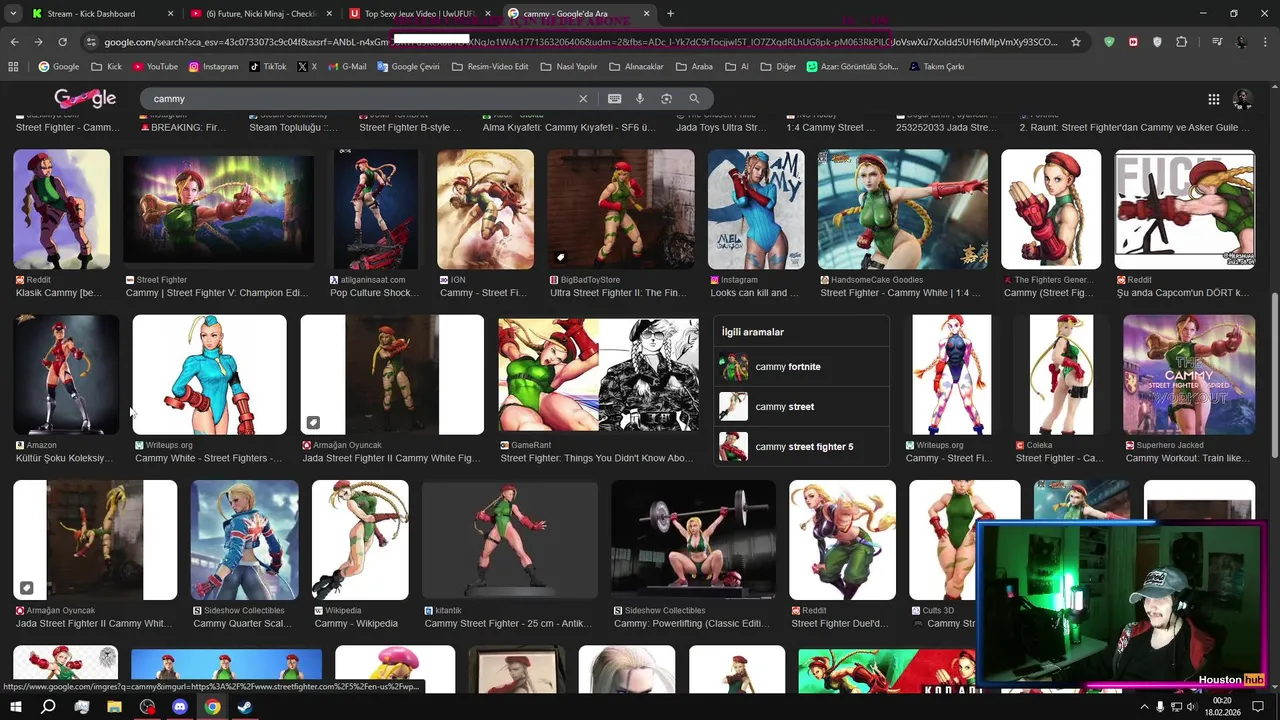Open the Resim-Video Edit bookmarks folder
Viewport: 1280px width, 720px height.
coord(490,67)
